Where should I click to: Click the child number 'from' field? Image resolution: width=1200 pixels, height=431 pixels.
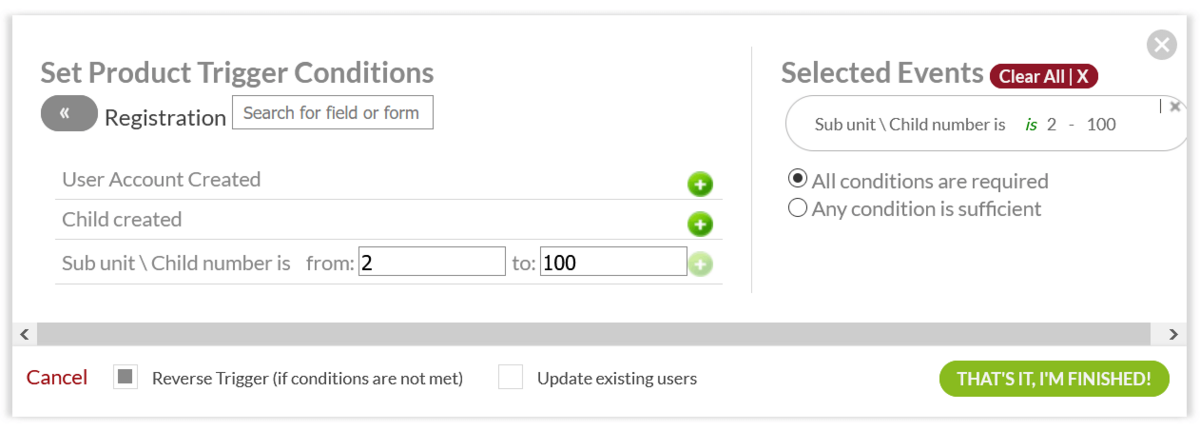click(x=432, y=263)
